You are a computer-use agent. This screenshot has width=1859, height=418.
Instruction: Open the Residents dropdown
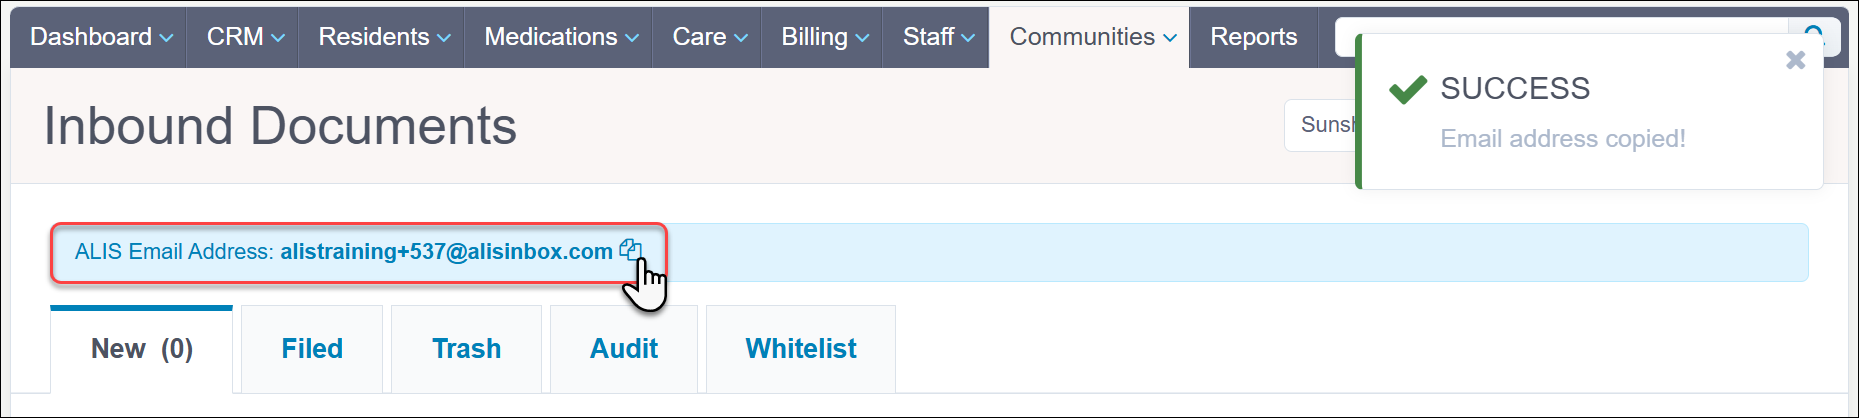coord(384,37)
